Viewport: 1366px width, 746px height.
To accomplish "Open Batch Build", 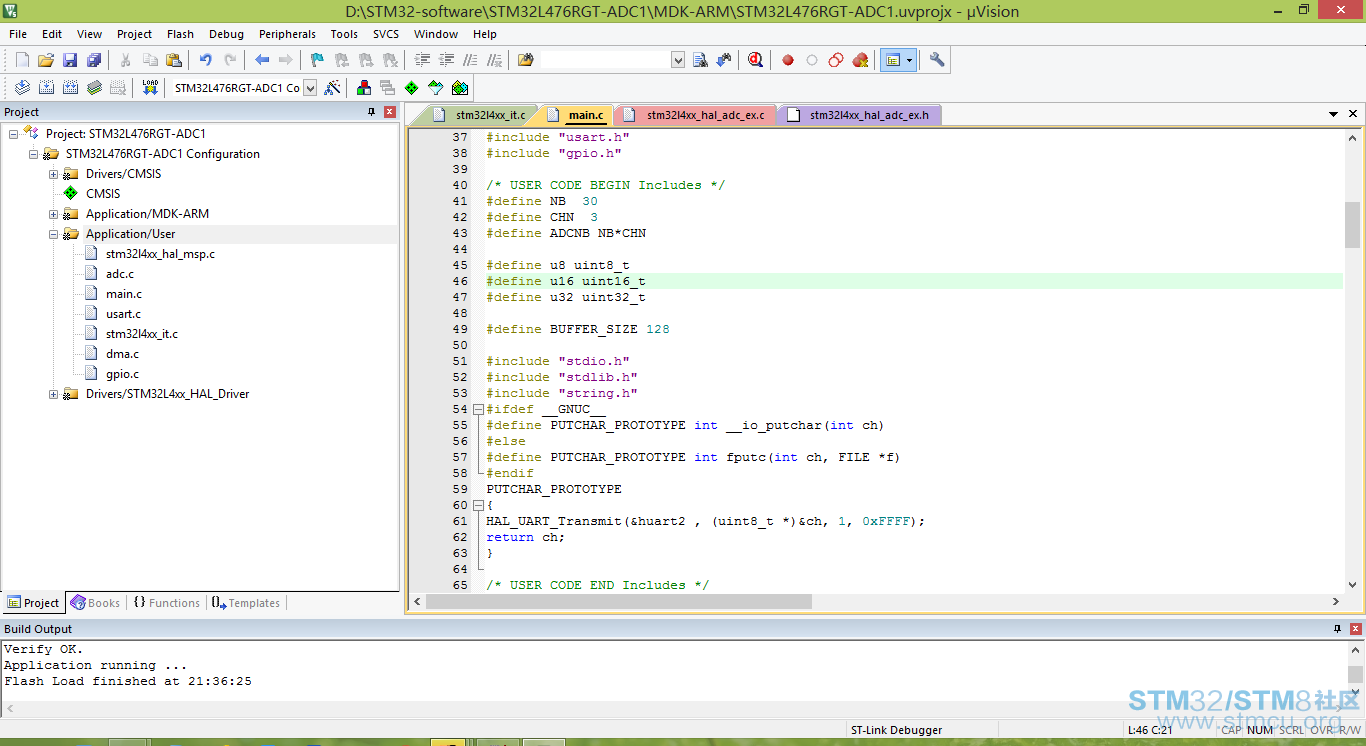I will 94,87.
